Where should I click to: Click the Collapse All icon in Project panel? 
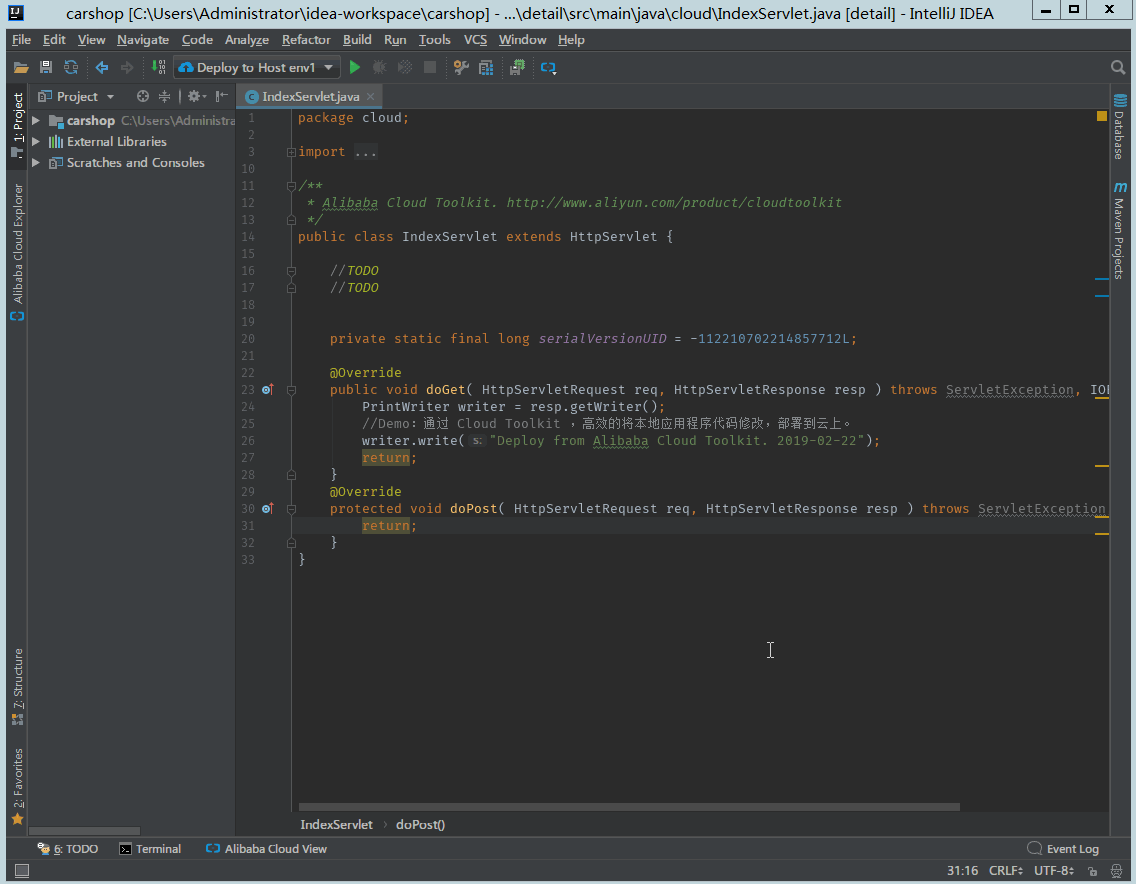coord(164,96)
